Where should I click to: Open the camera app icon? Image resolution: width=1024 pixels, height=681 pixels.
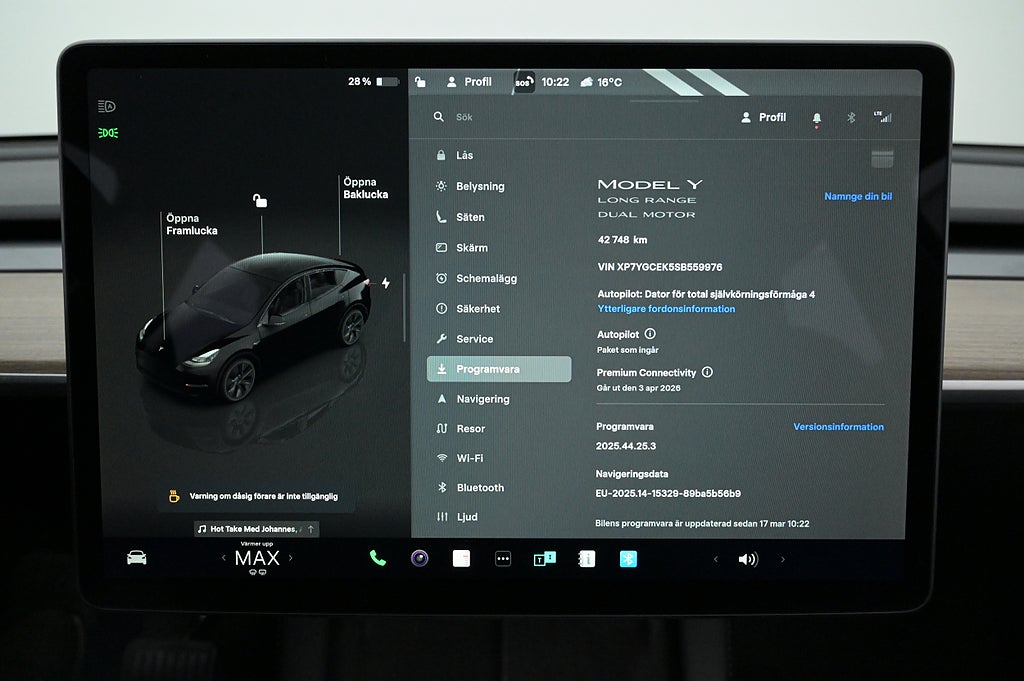(x=419, y=559)
